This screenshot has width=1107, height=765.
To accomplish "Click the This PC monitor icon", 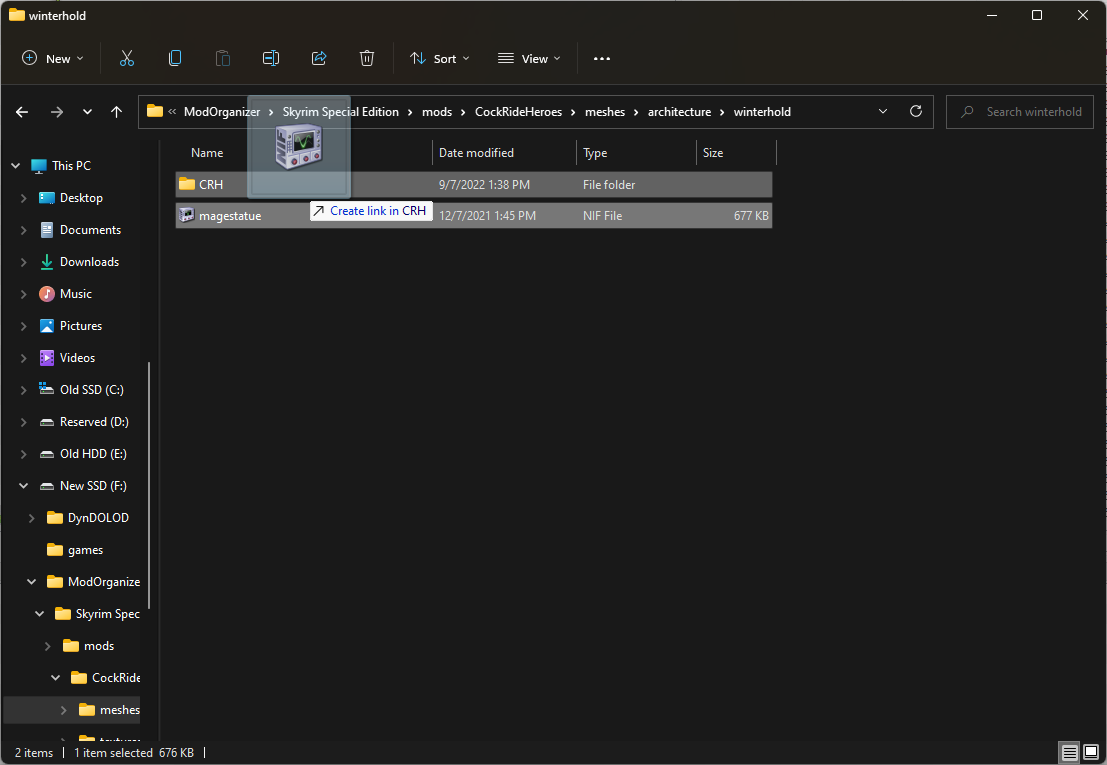I will [39, 166].
